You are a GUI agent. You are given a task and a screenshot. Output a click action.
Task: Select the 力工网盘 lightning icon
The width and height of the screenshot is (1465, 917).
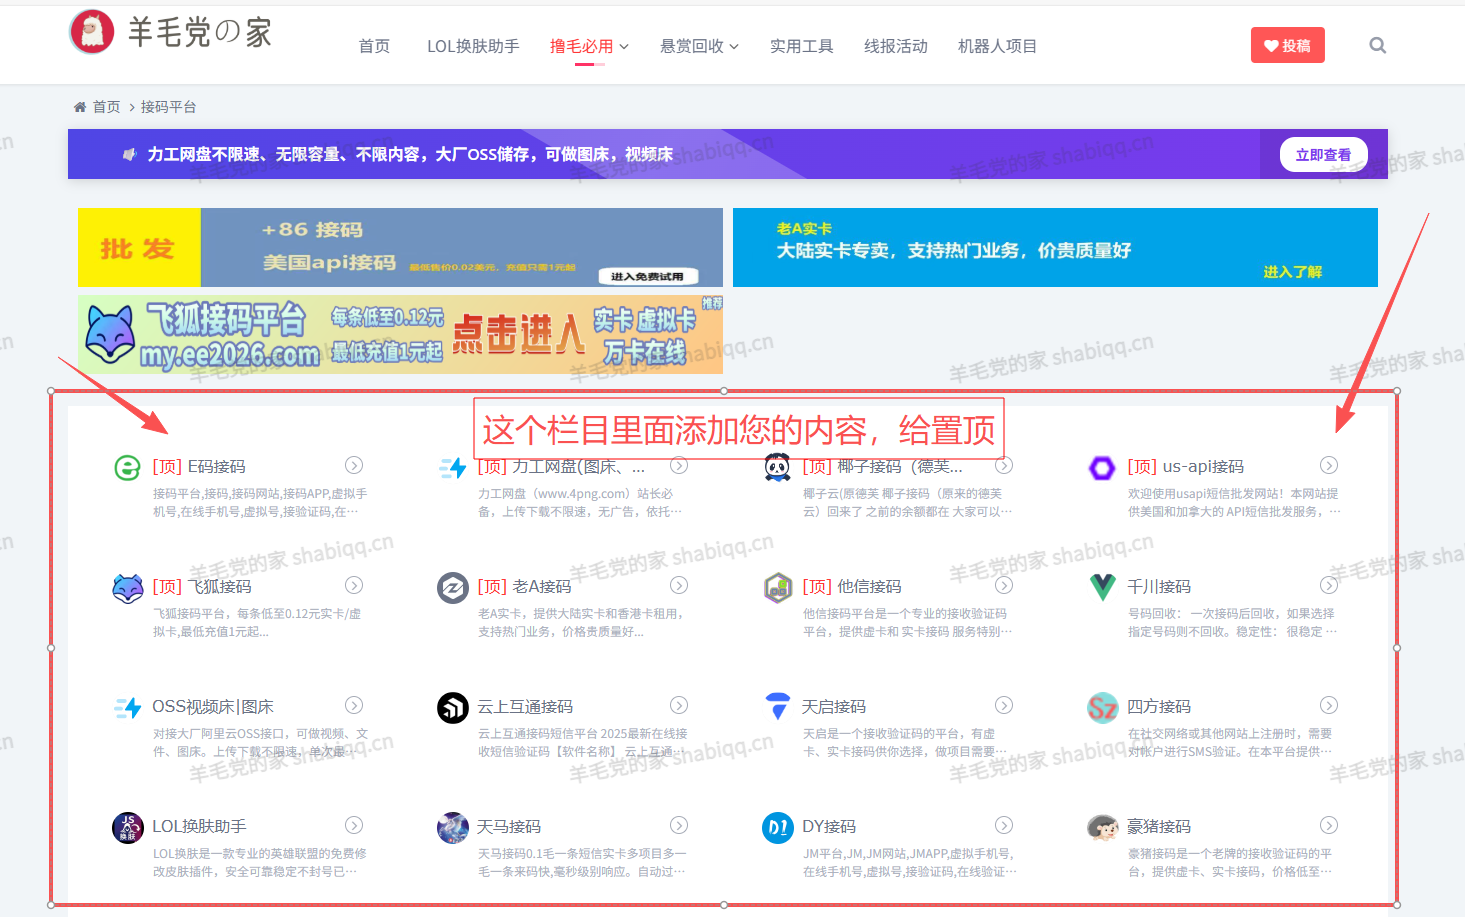point(452,465)
